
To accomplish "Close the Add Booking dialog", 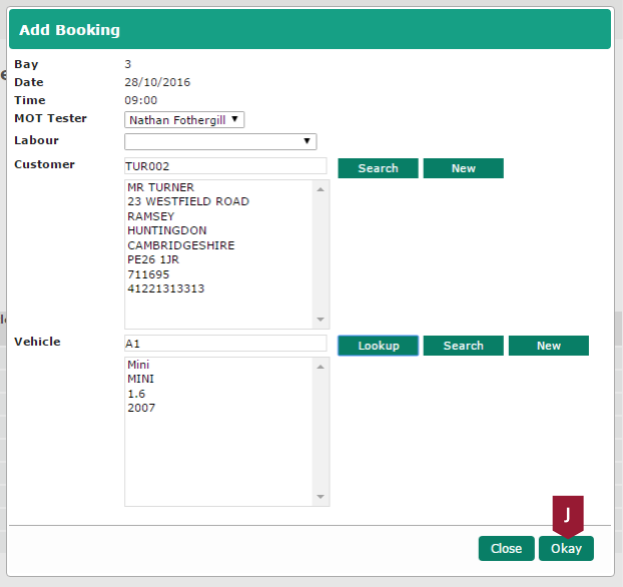I will click(x=506, y=548).
